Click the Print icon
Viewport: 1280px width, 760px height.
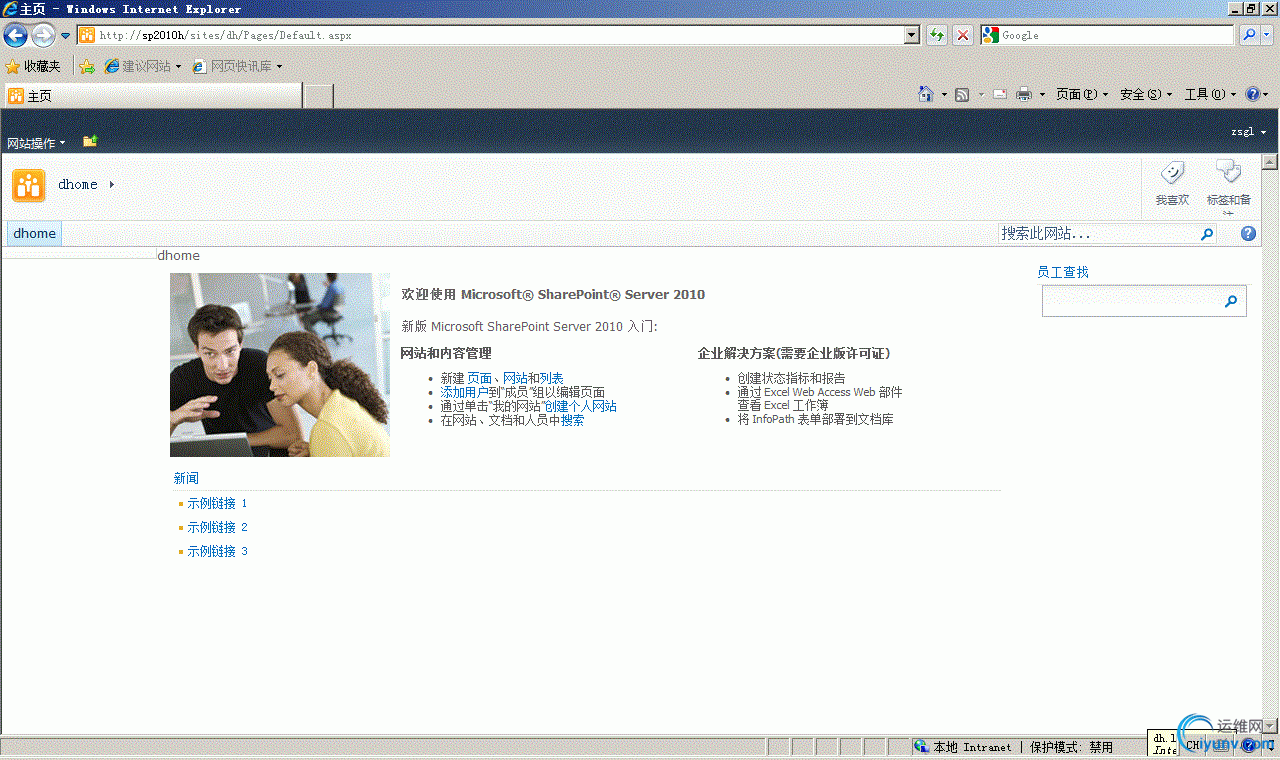[1024, 94]
